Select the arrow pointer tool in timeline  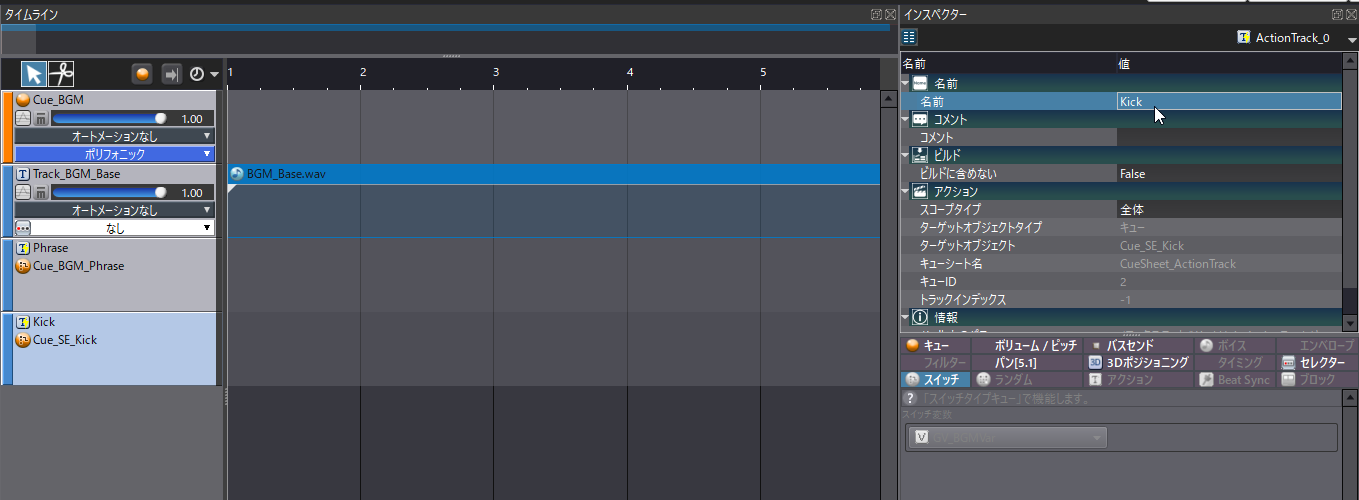[x=34, y=74]
